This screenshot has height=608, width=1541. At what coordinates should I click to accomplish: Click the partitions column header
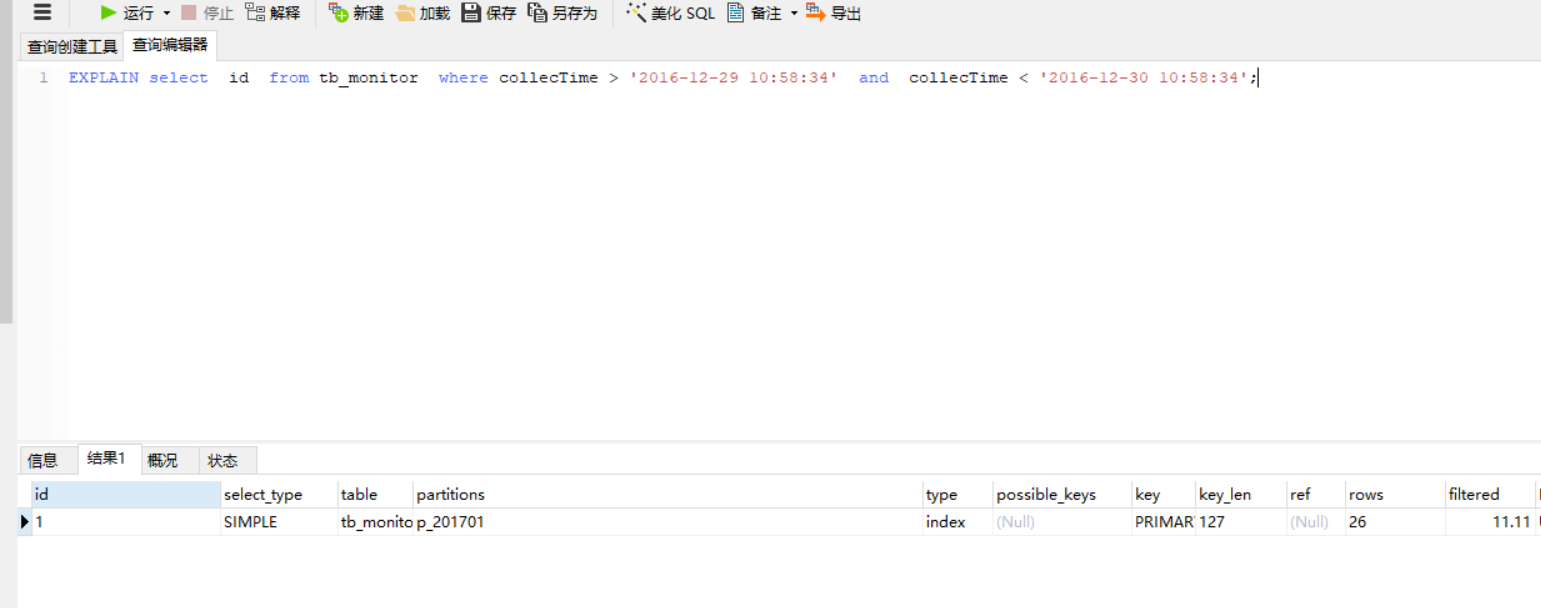pyautogui.click(x=668, y=494)
